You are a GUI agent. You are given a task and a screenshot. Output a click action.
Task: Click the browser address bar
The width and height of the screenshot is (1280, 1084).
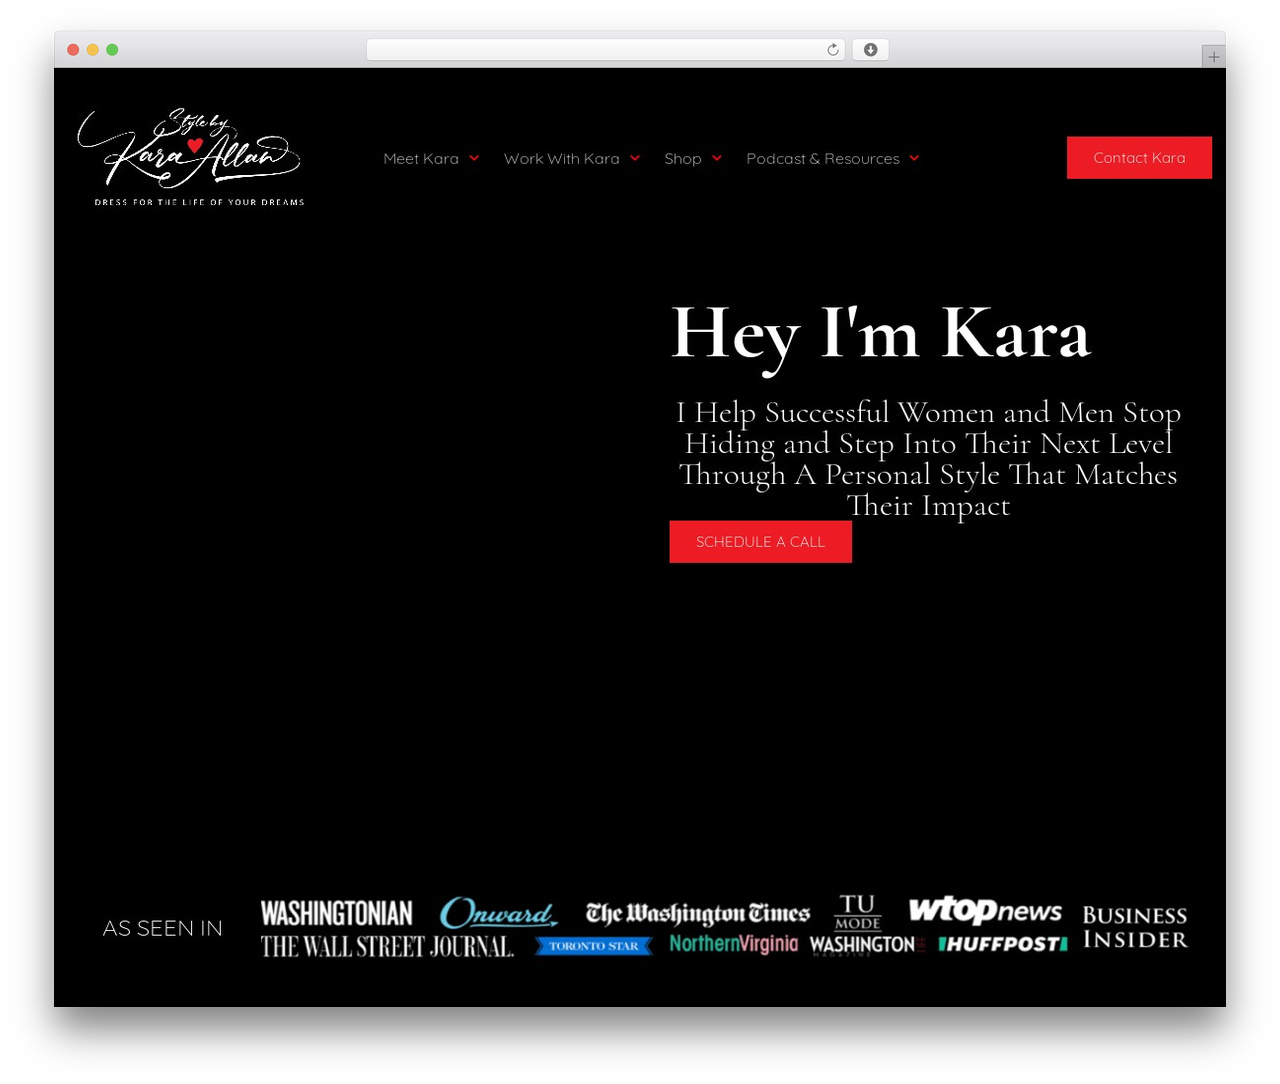[x=606, y=50]
